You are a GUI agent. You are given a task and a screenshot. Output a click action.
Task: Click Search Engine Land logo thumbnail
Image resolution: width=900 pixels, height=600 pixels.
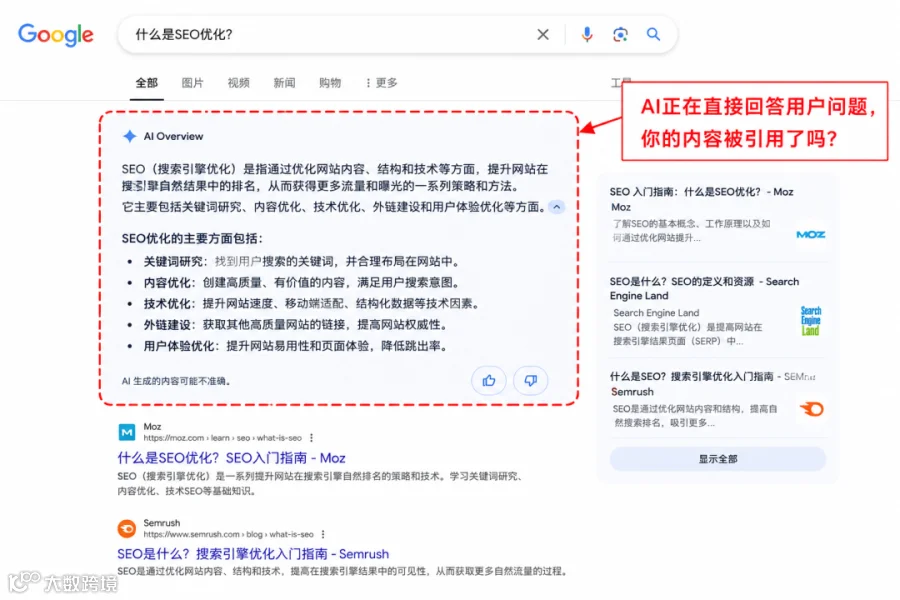pos(810,320)
